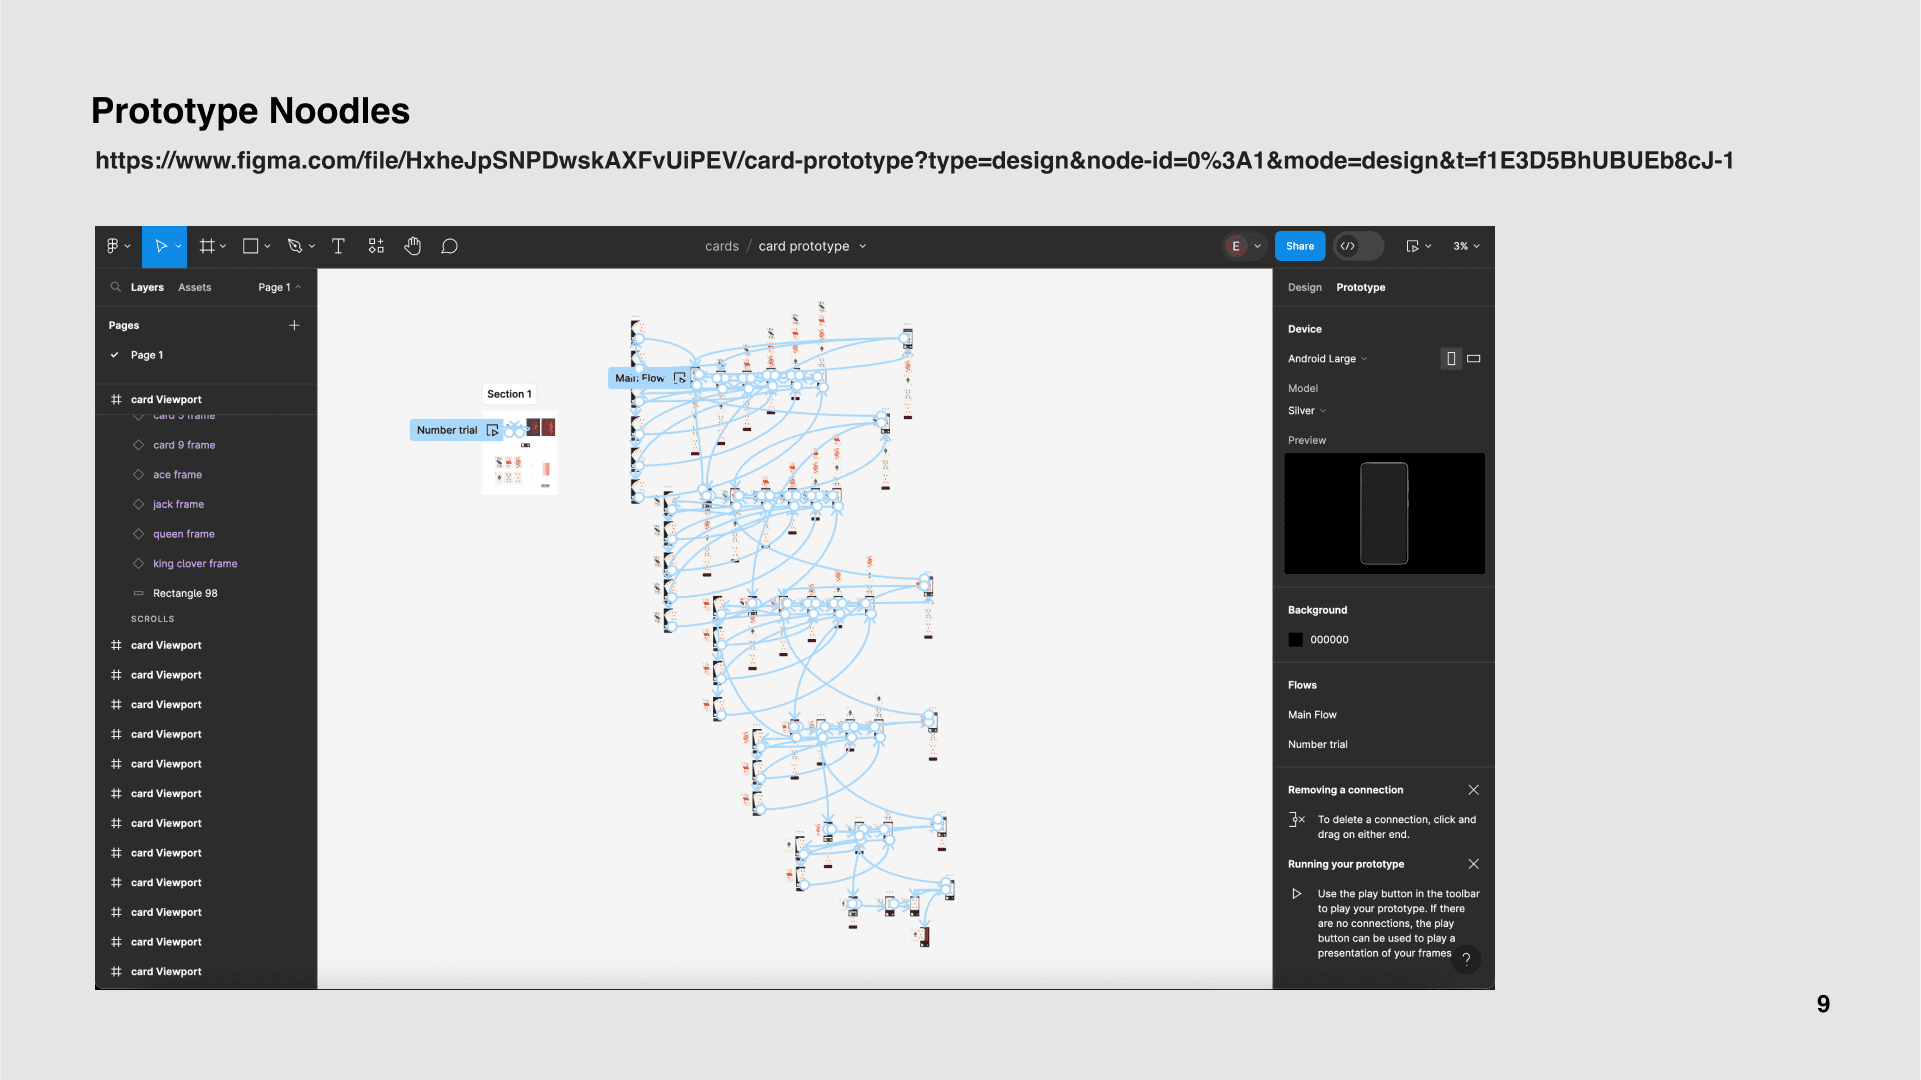
Task: Toggle Dev Mode switch
Action: tap(1358, 246)
